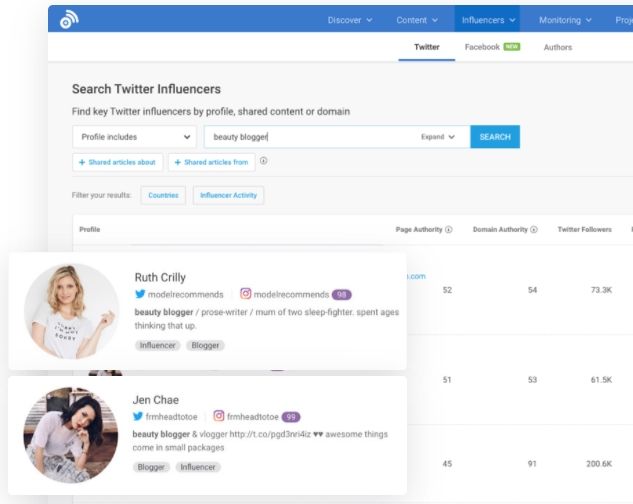633x504 pixels.
Task: Click Twitter handle frmheadtotoe
Action: coord(172,416)
